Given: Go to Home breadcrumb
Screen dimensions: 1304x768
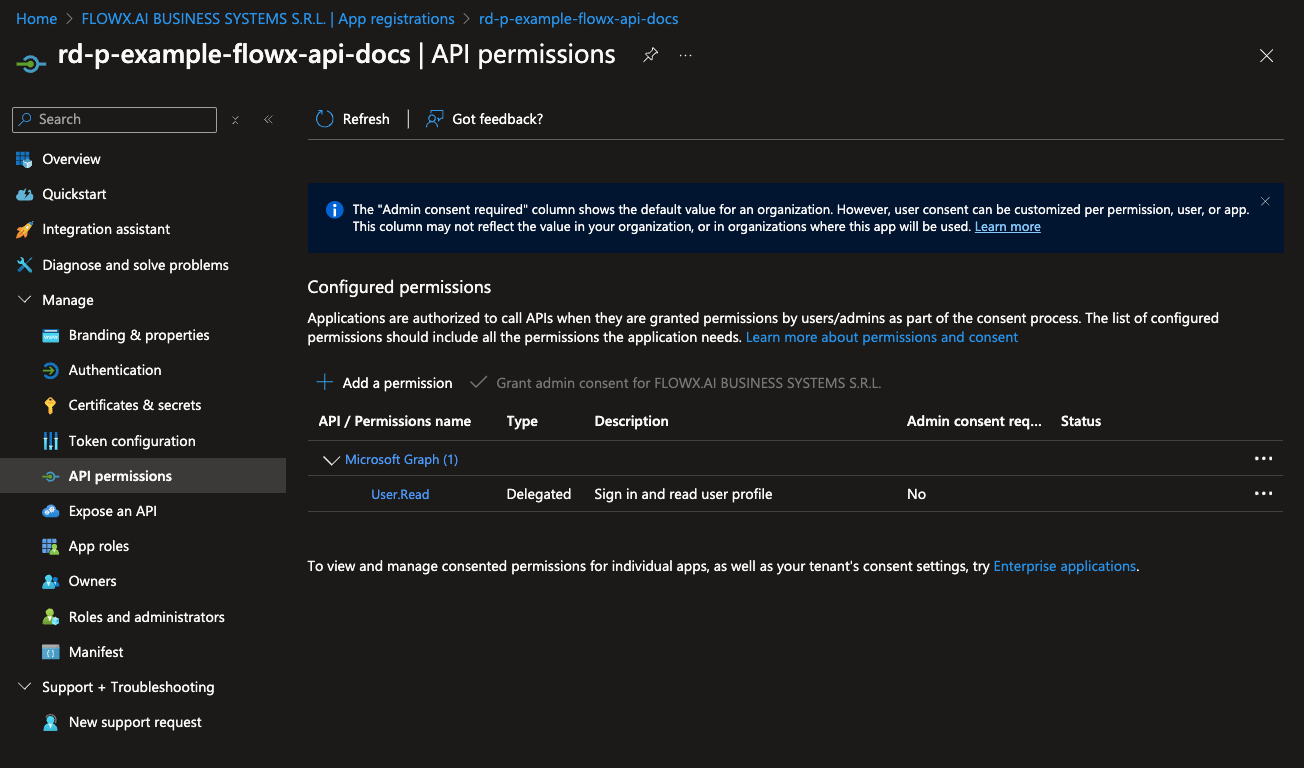Looking at the screenshot, I should (37, 19).
